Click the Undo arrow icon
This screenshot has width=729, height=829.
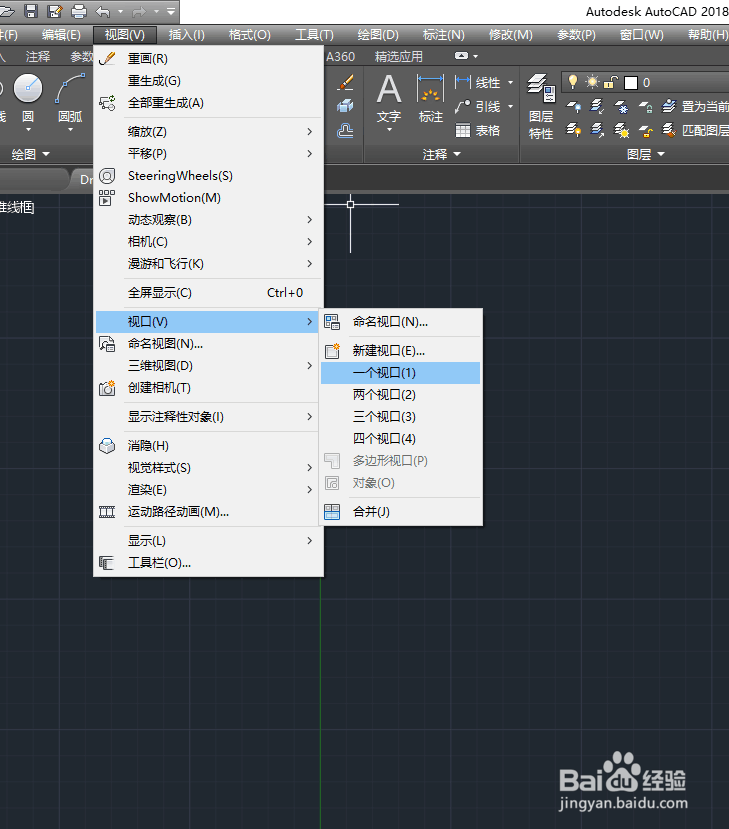click(103, 11)
